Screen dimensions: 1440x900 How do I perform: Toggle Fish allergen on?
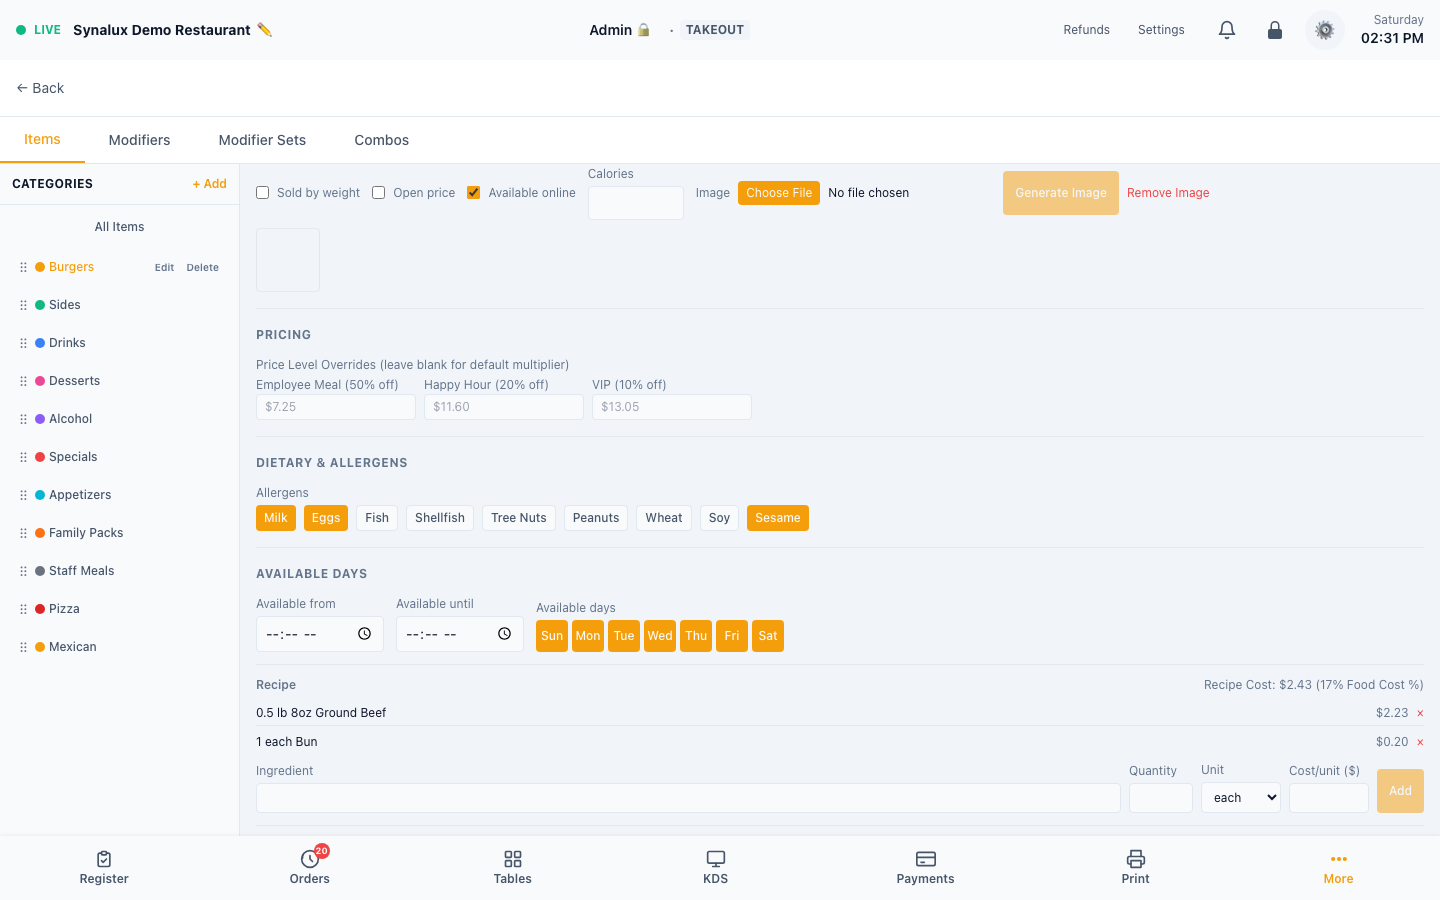377,518
